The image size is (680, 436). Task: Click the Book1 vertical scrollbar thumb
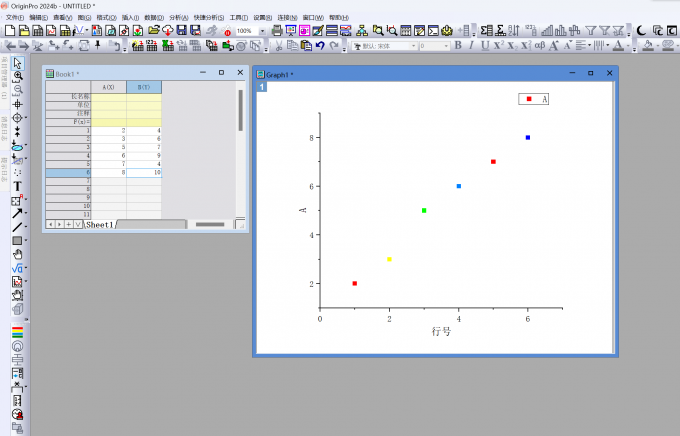(241, 110)
